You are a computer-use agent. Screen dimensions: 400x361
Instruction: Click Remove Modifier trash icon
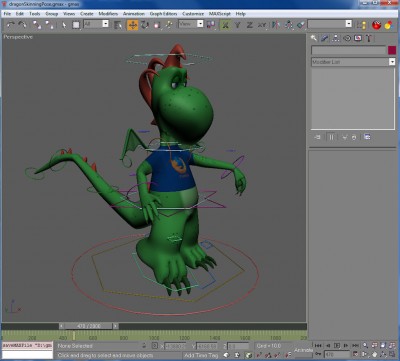coord(354,137)
